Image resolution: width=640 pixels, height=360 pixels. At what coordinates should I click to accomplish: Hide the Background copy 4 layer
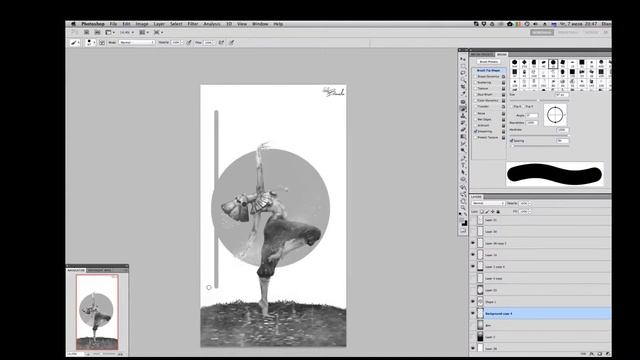473,313
